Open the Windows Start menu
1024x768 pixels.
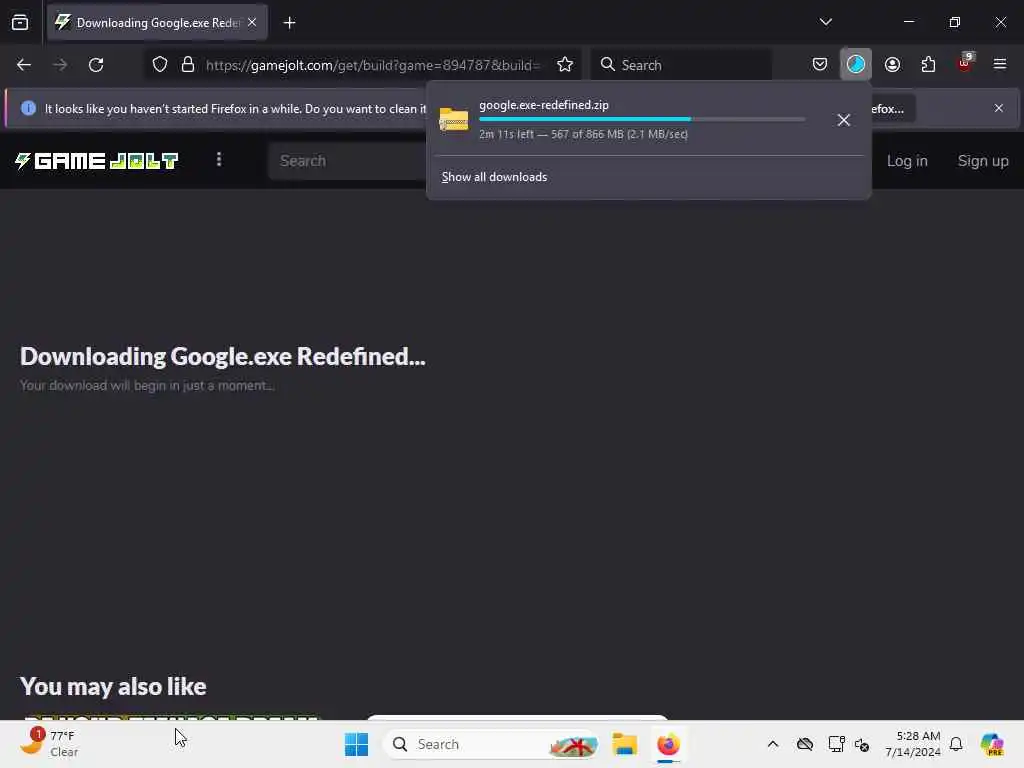(x=357, y=744)
